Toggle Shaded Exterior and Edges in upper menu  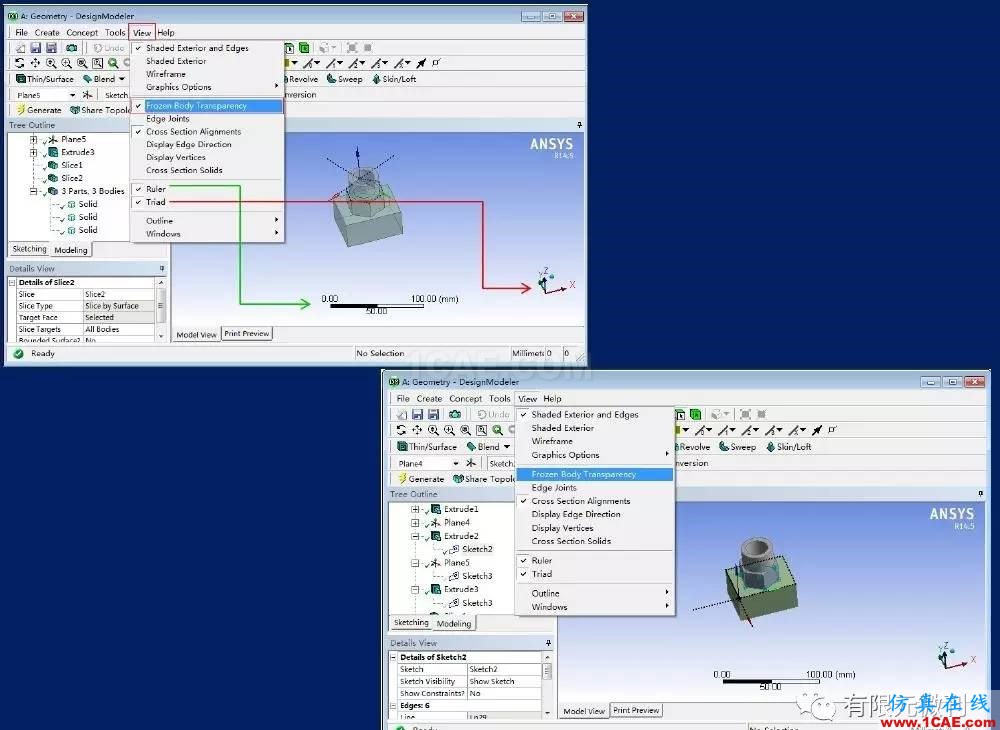coord(207,48)
